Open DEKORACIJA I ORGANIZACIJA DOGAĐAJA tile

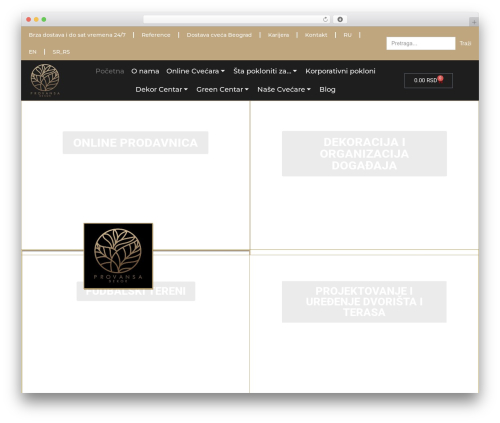[x=364, y=154]
